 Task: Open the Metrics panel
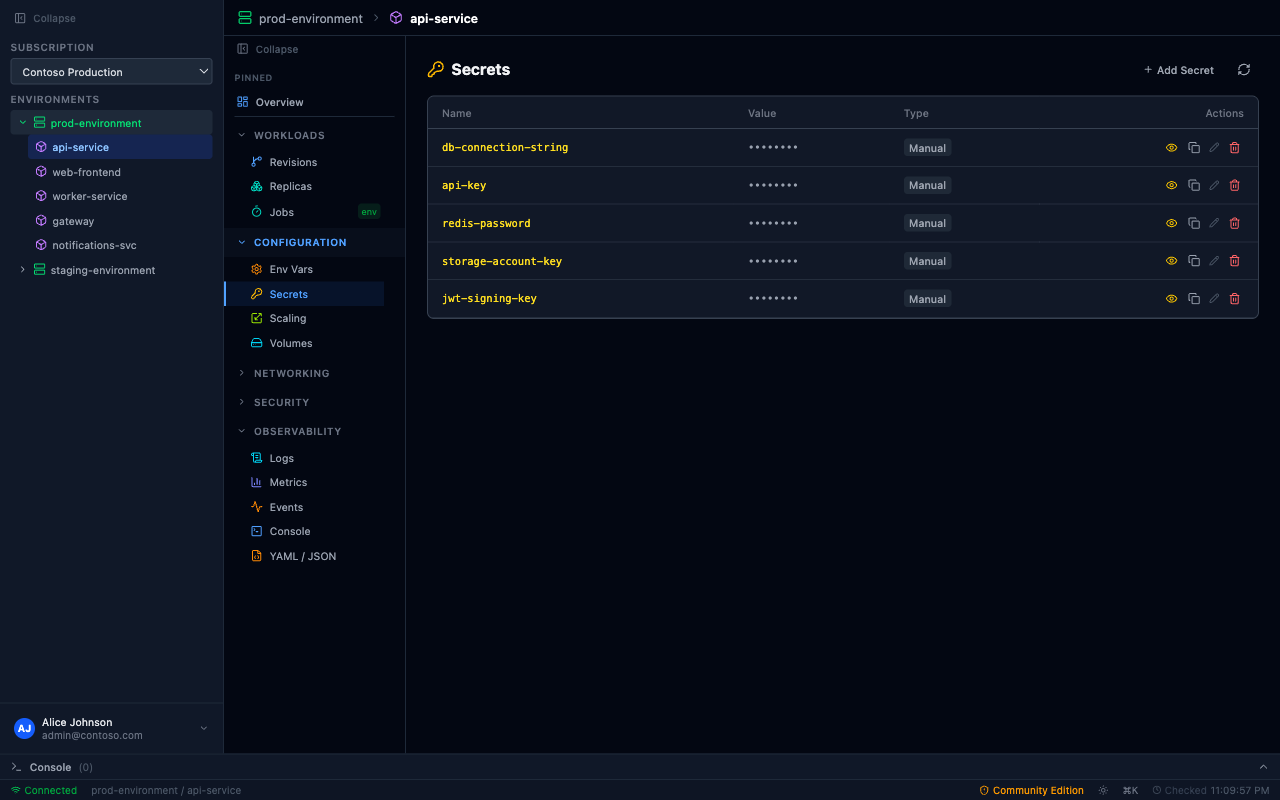click(288, 482)
